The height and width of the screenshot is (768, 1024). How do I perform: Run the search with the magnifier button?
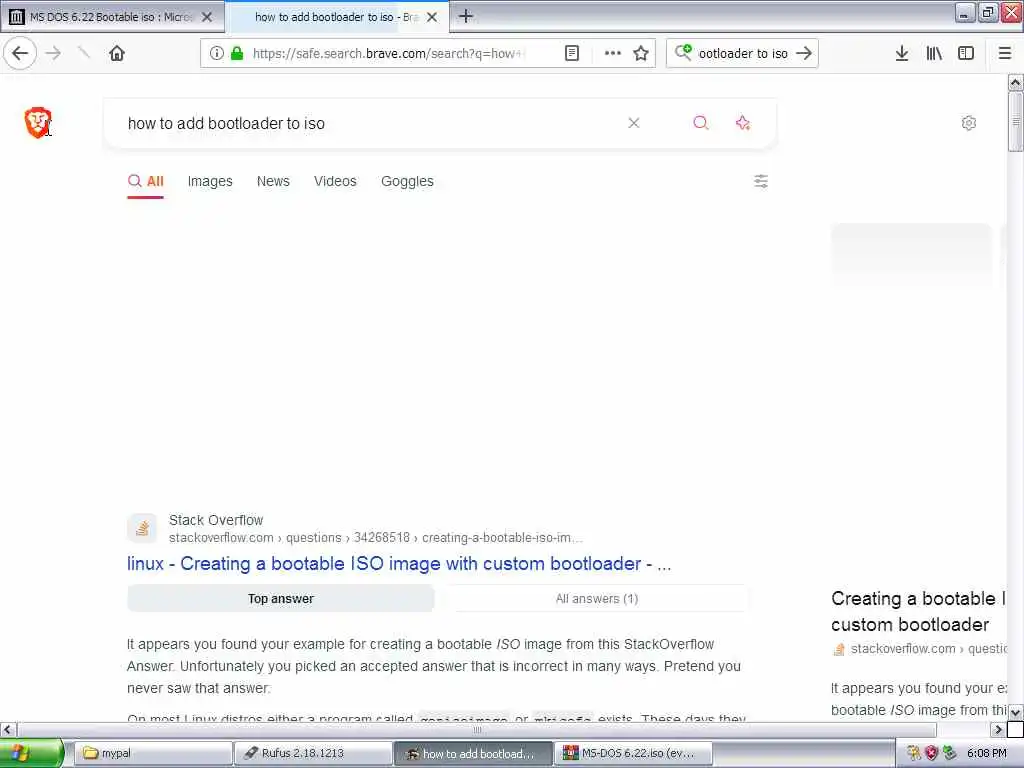701,123
